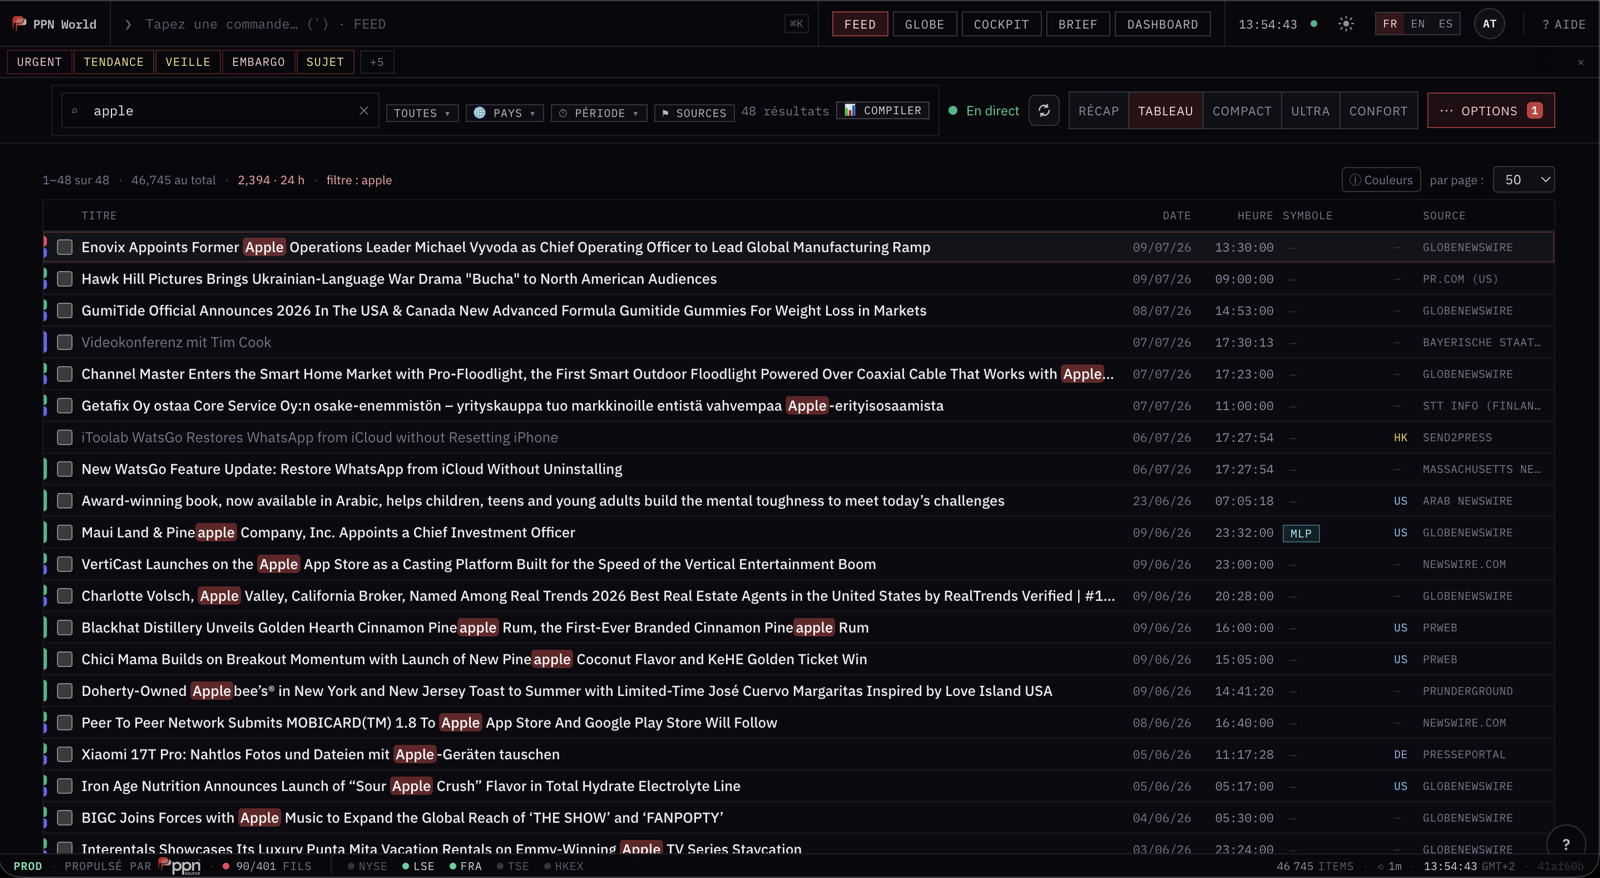Open the TOUTES filter dropdown

(422, 113)
